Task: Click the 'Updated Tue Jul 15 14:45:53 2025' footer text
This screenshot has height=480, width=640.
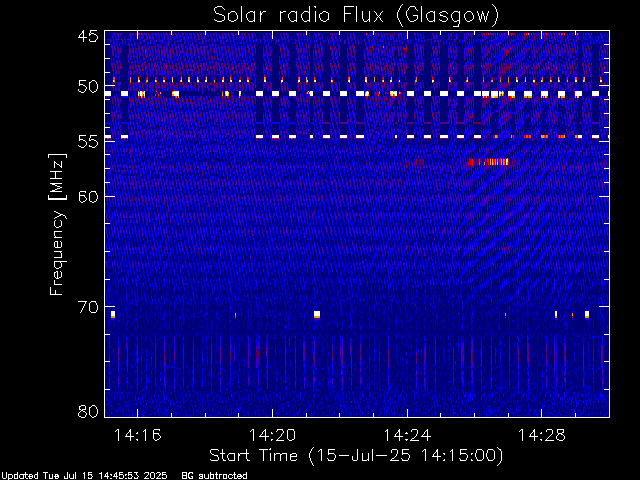Action: pos(84,476)
